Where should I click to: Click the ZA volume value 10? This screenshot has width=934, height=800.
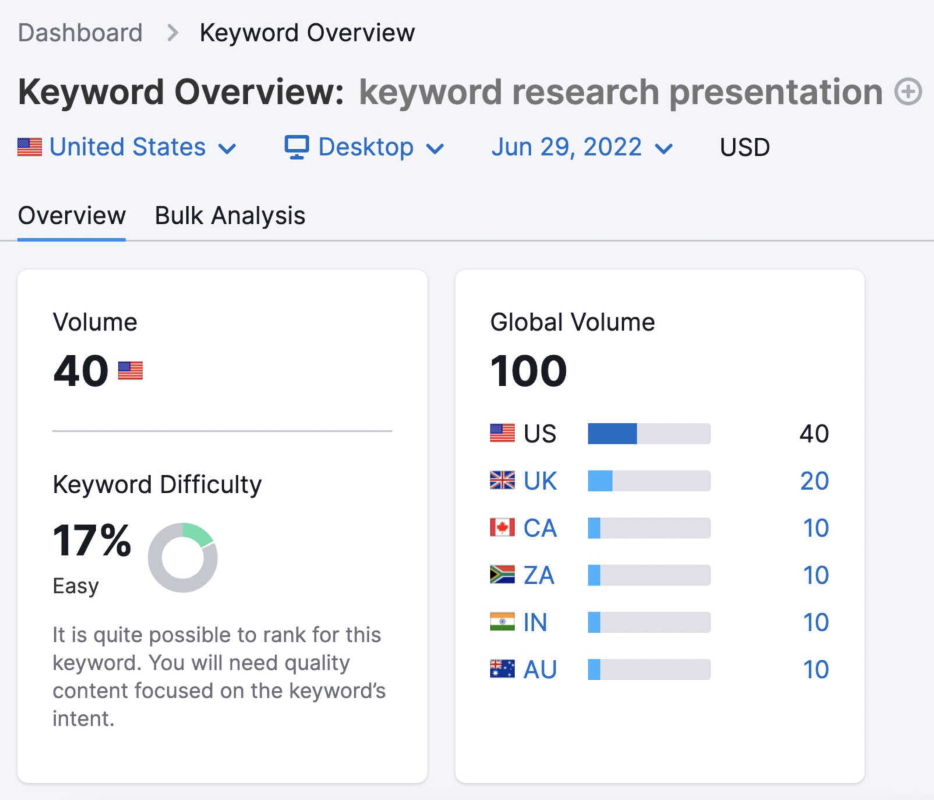click(815, 575)
